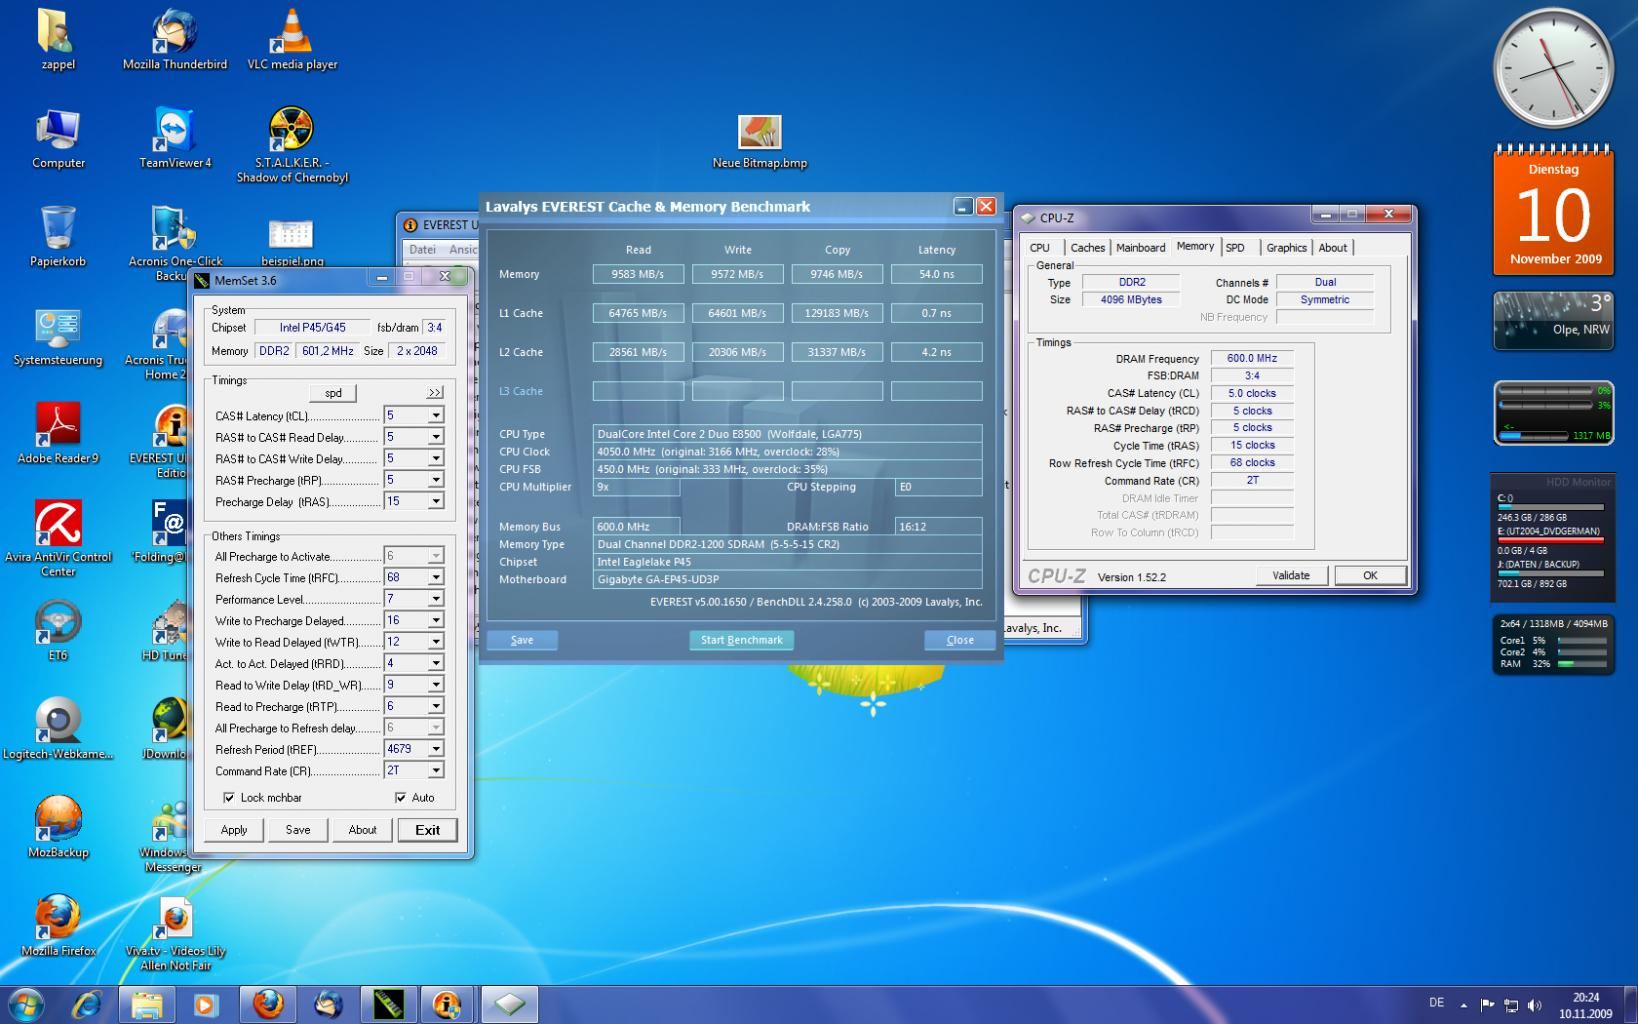
Task: Click Apply button in MemSet
Action: pyautogui.click(x=234, y=830)
